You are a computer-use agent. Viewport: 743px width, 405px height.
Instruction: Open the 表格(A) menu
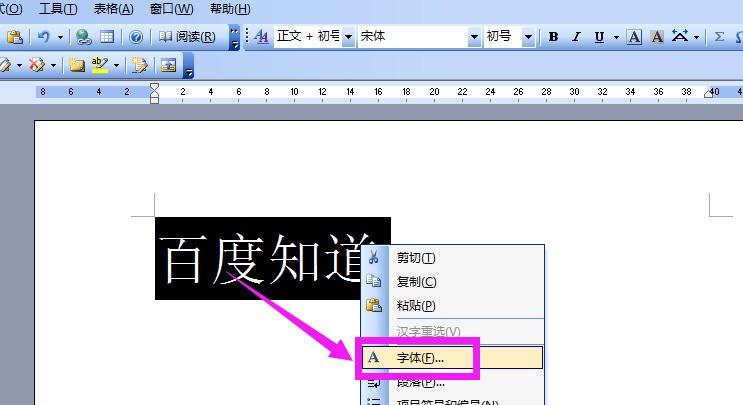pyautogui.click(x=113, y=9)
